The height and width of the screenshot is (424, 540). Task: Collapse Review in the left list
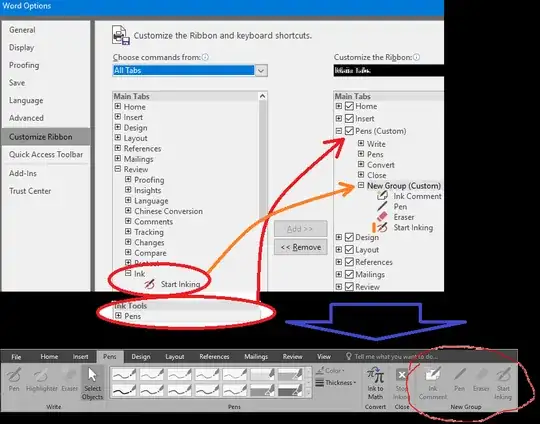pyautogui.click(x=118, y=169)
